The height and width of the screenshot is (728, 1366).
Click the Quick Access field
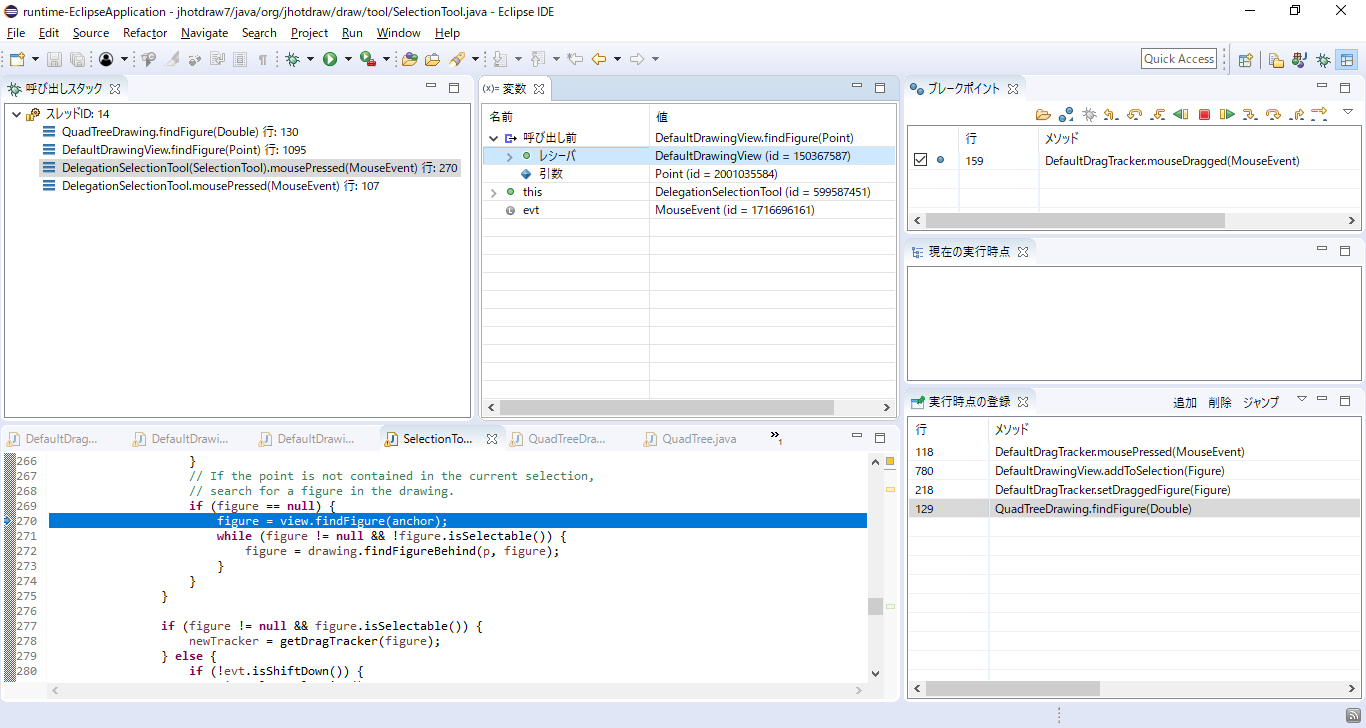coord(1179,59)
